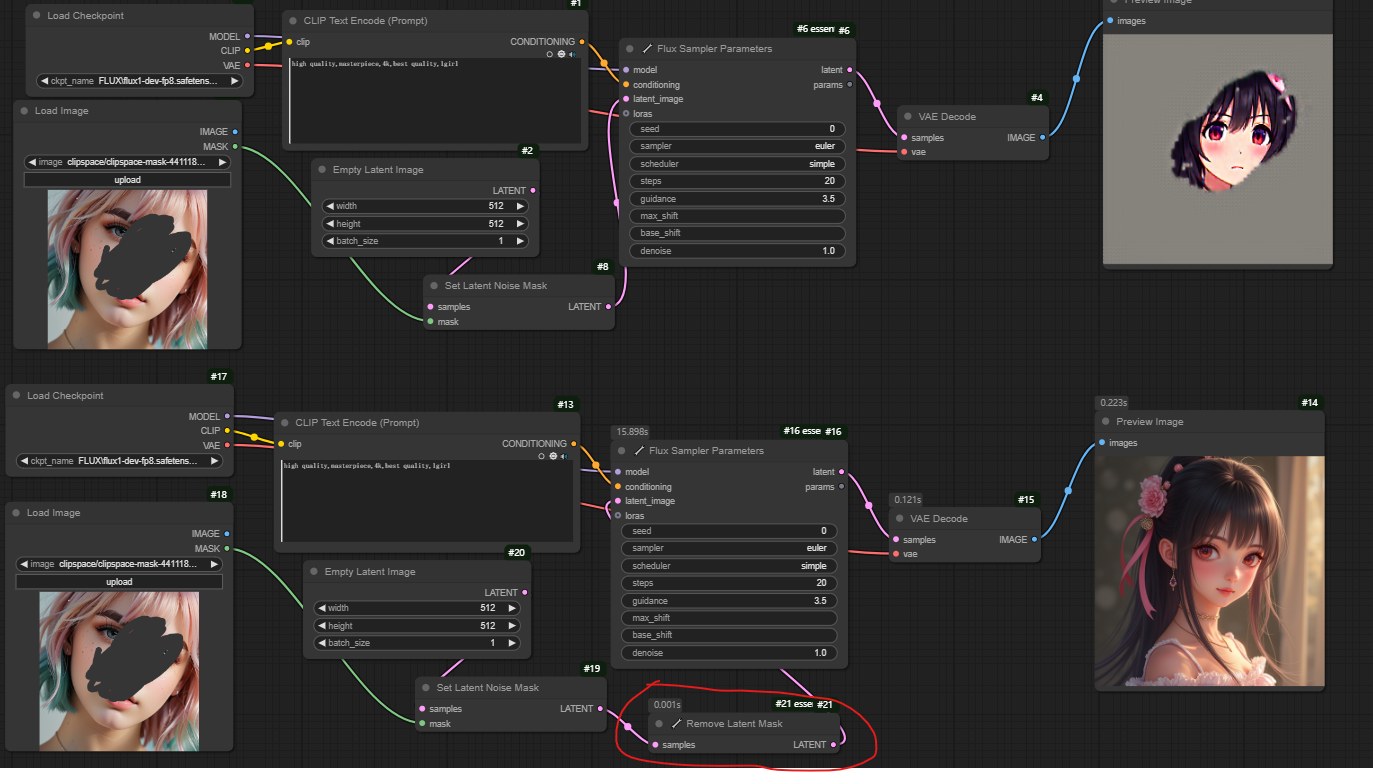Image resolution: width=1373 pixels, height=772 pixels.
Task: Collapse Empty Latent Image #20 using its title dot
Action: [x=315, y=572]
